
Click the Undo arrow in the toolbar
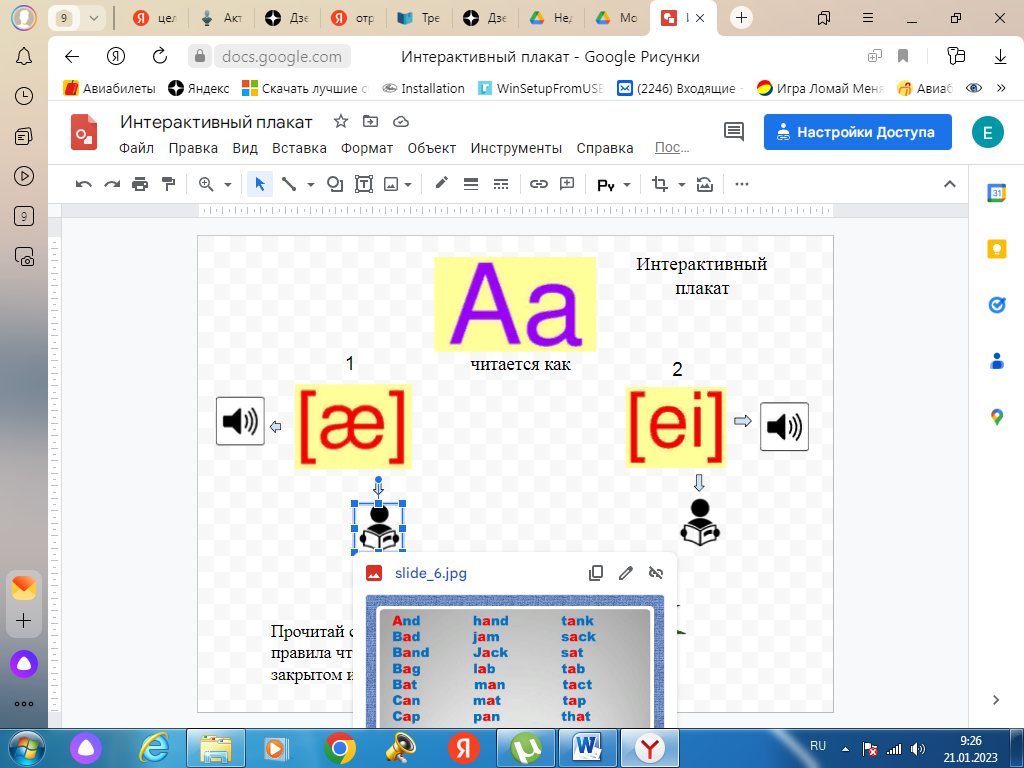pyautogui.click(x=84, y=184)
